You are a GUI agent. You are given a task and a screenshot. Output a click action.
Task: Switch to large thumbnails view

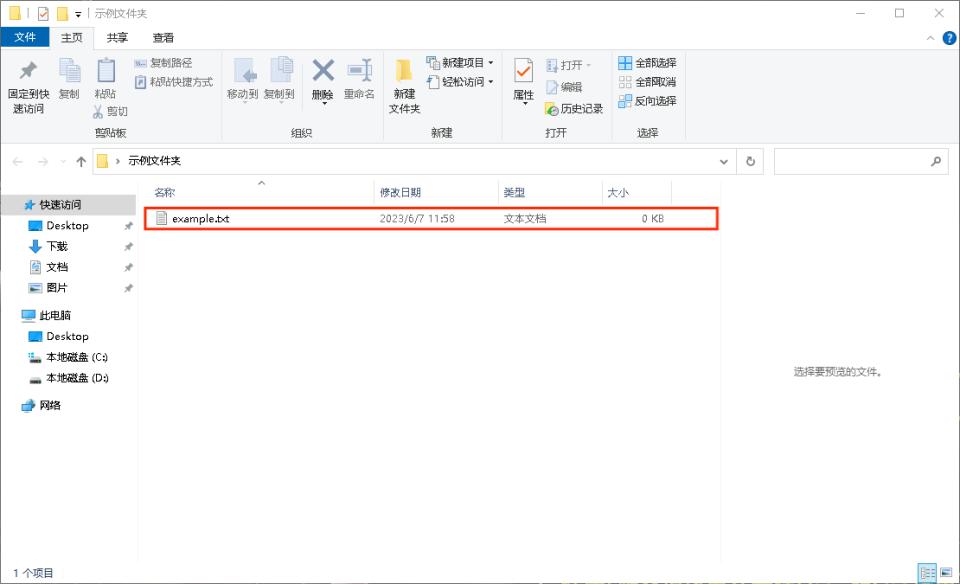[947, 574]
